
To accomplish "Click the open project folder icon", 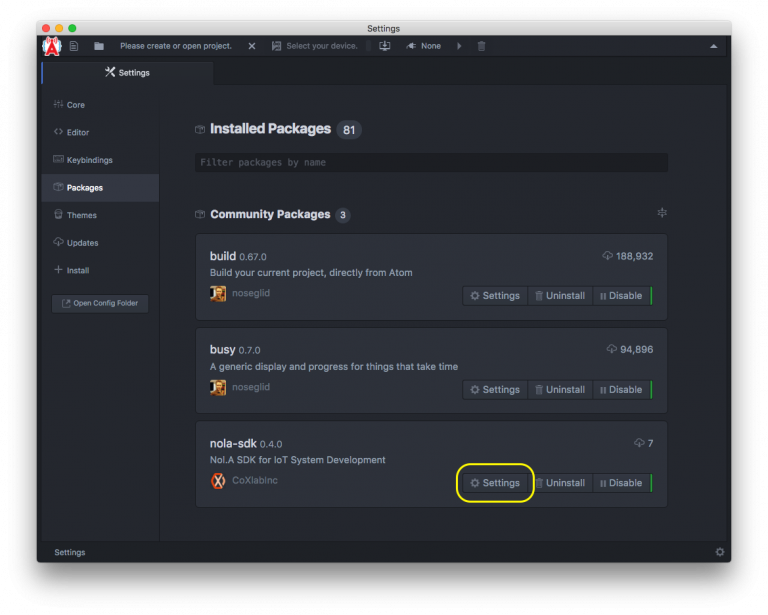I will 99,46.
